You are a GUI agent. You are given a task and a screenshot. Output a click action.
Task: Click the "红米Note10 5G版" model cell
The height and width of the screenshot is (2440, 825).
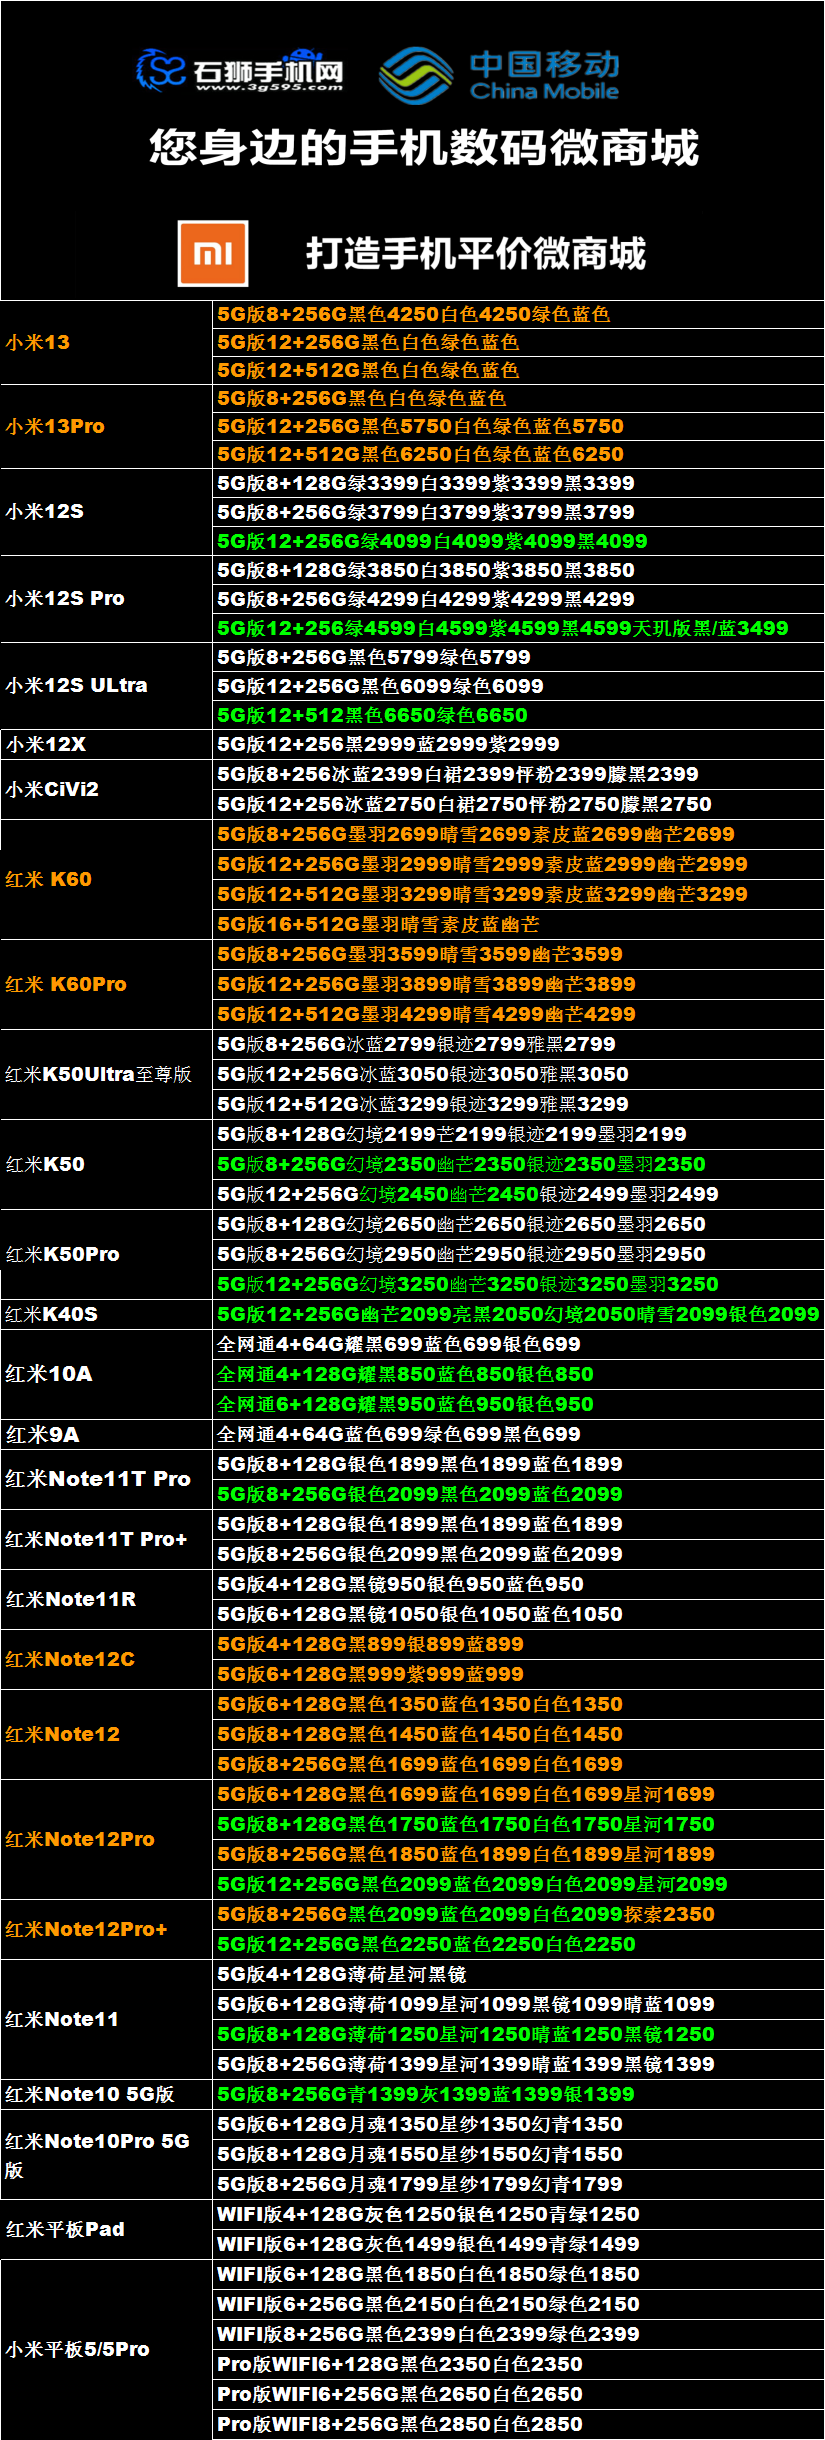(x=106, y=2094)
